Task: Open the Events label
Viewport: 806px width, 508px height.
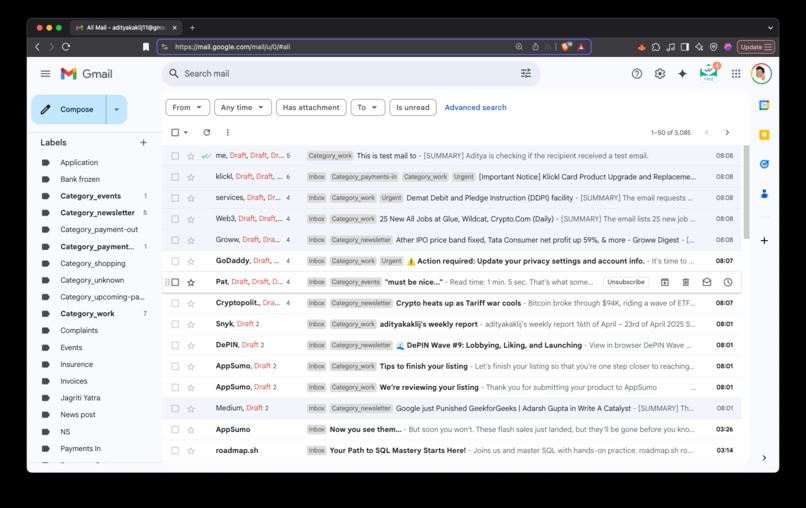Action: click(71, 348)
